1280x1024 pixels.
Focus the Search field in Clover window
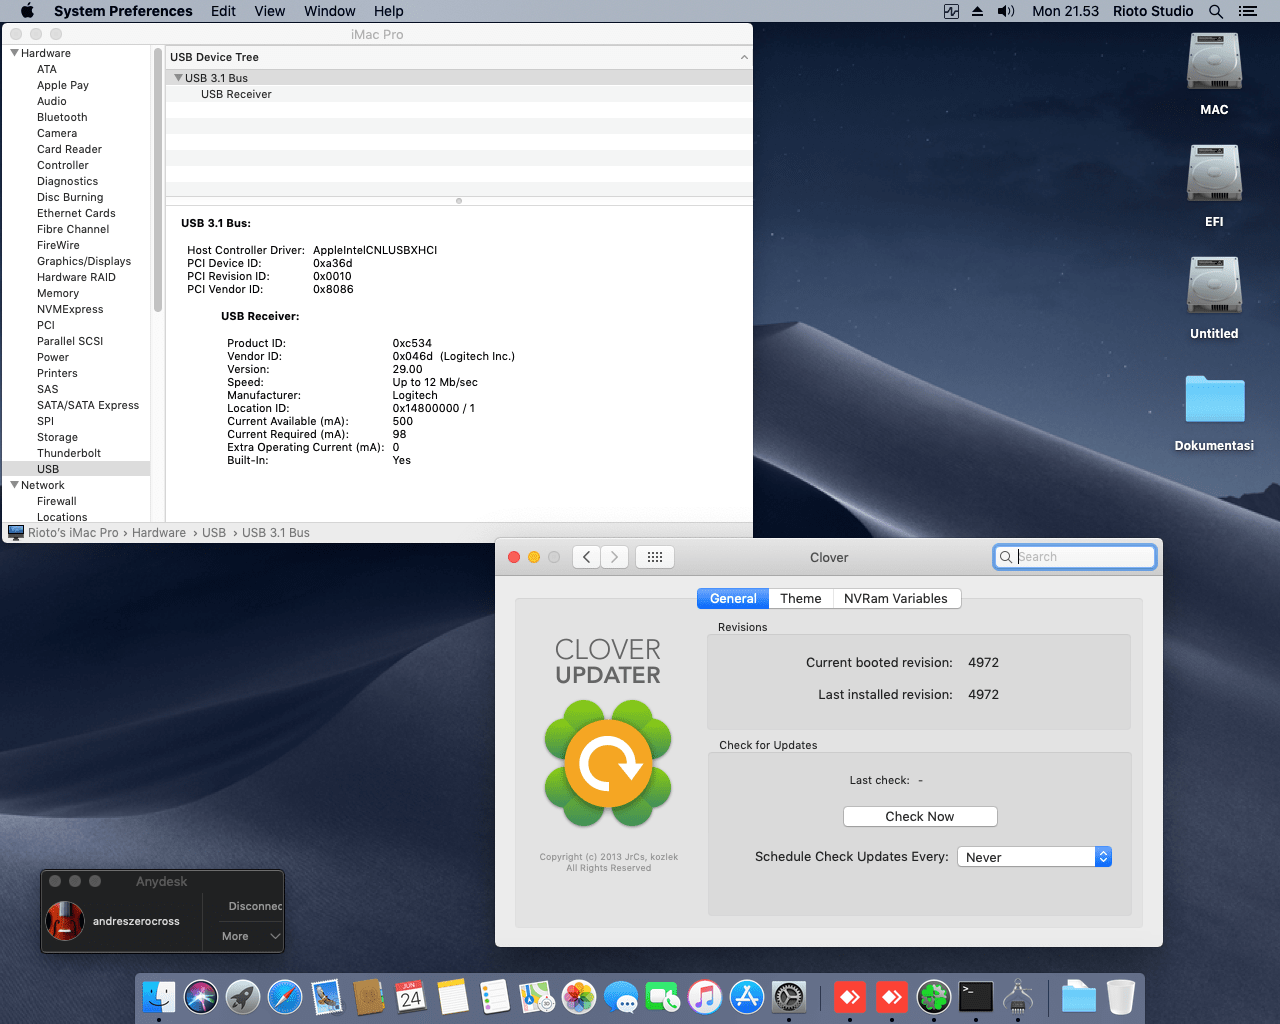coord(1075,557)
